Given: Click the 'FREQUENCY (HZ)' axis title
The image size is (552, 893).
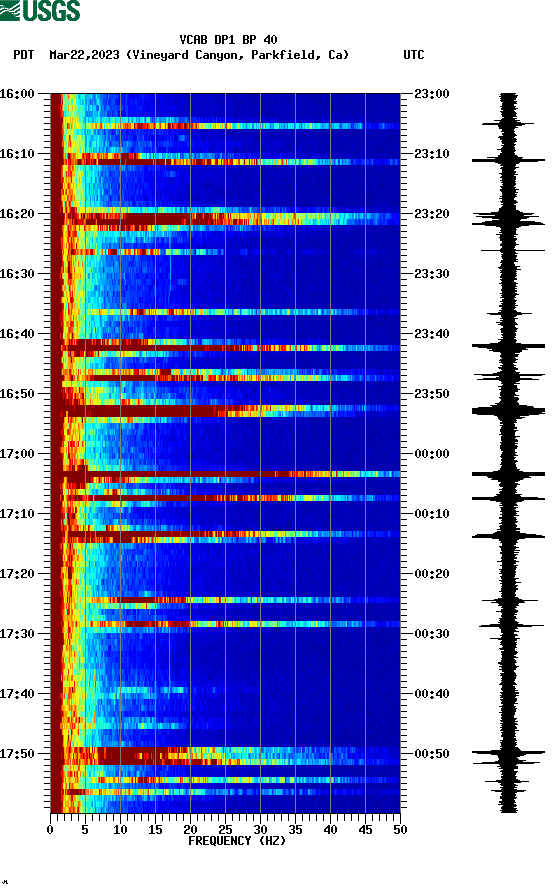Looking at the screenshot, I should (x=236, y=841).
